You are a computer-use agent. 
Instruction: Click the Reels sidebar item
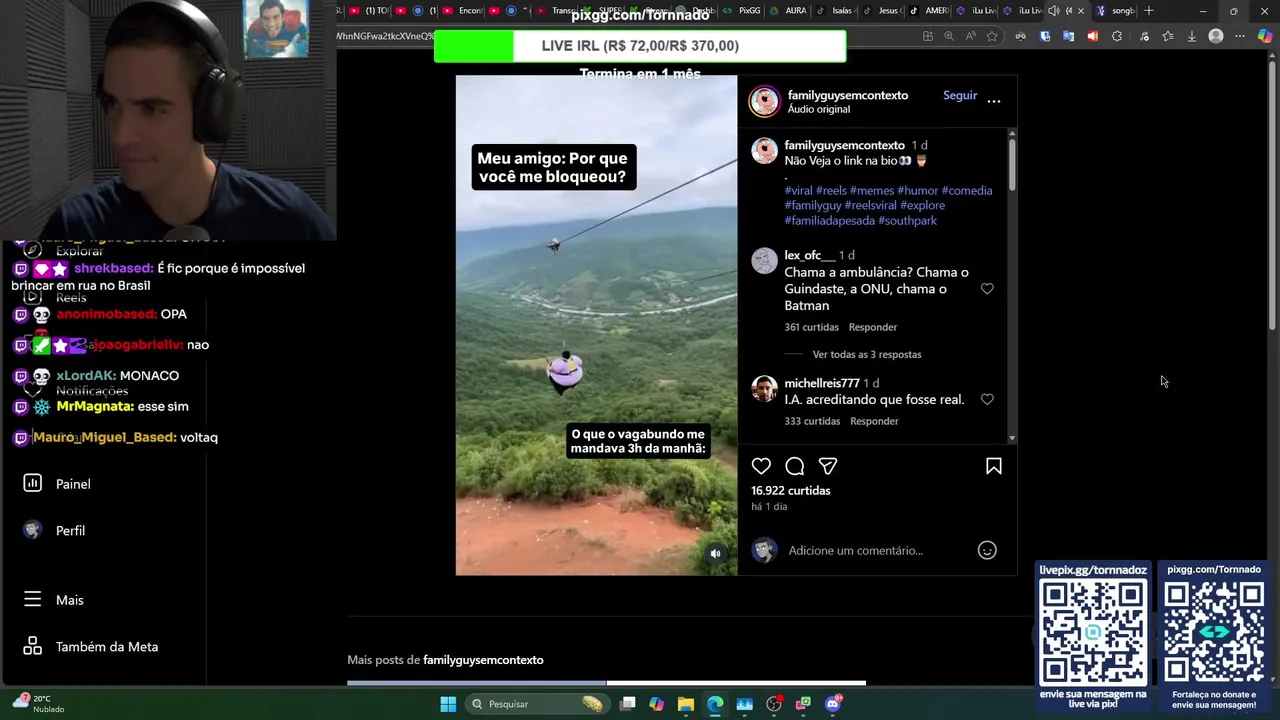click(57, 297)
